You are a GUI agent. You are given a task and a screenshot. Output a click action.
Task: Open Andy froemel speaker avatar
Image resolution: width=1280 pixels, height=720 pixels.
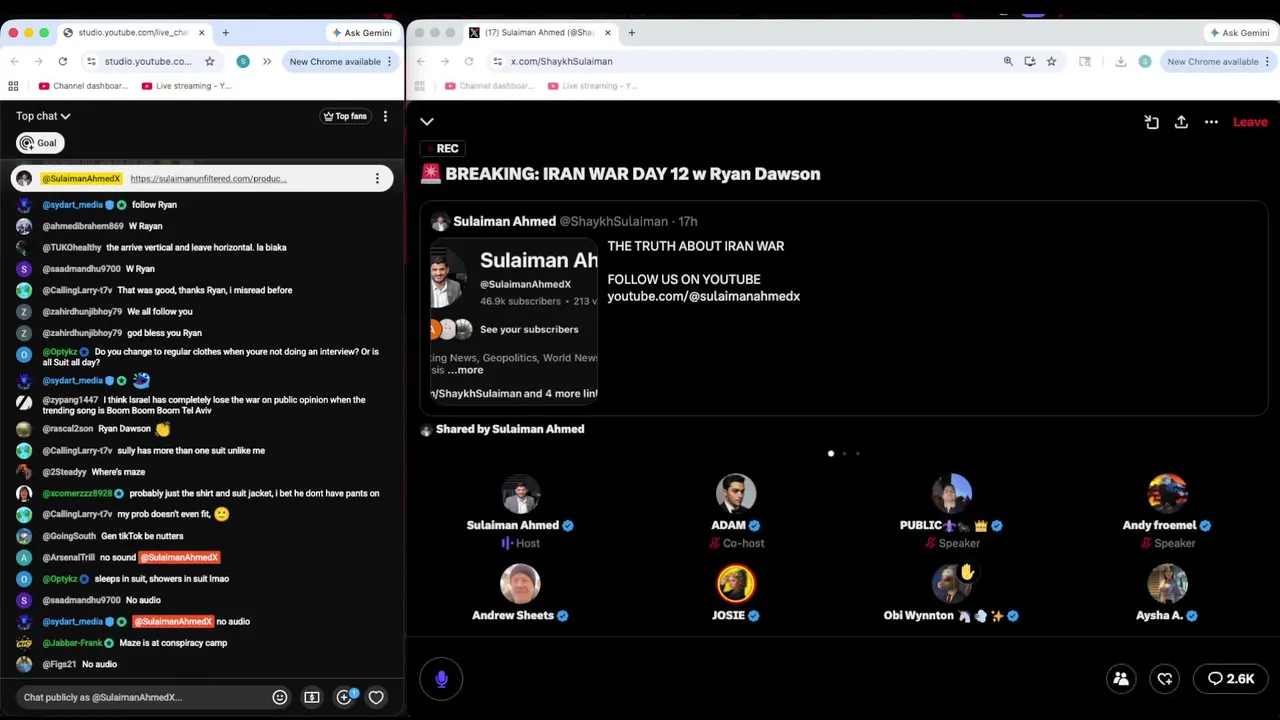click(x=1167, y=494)
